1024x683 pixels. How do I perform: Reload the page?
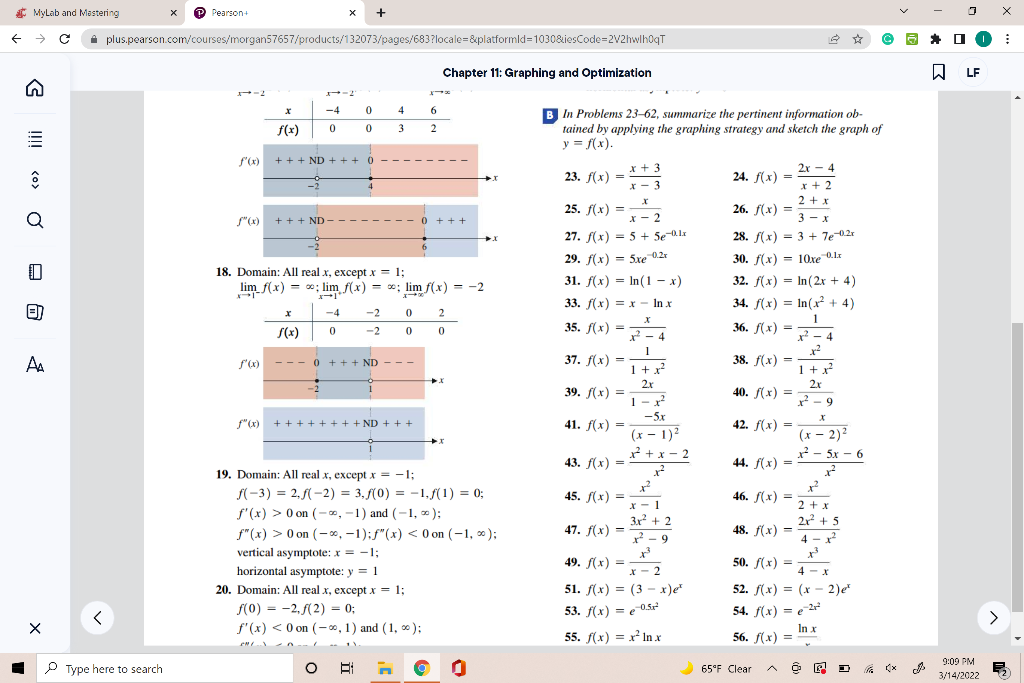pos(64,39)
